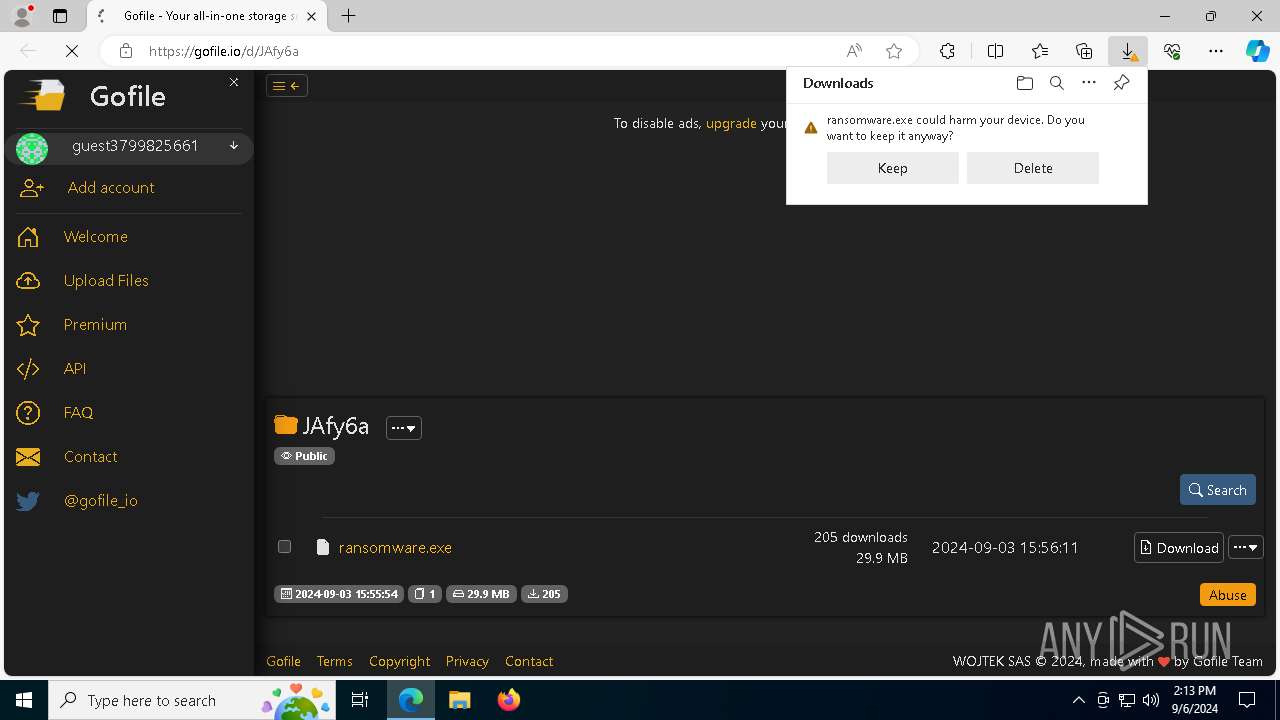This screenshot has height=720, width=1280.
Task: Open @gofile_io Twitter link
Action: [101, 500]
